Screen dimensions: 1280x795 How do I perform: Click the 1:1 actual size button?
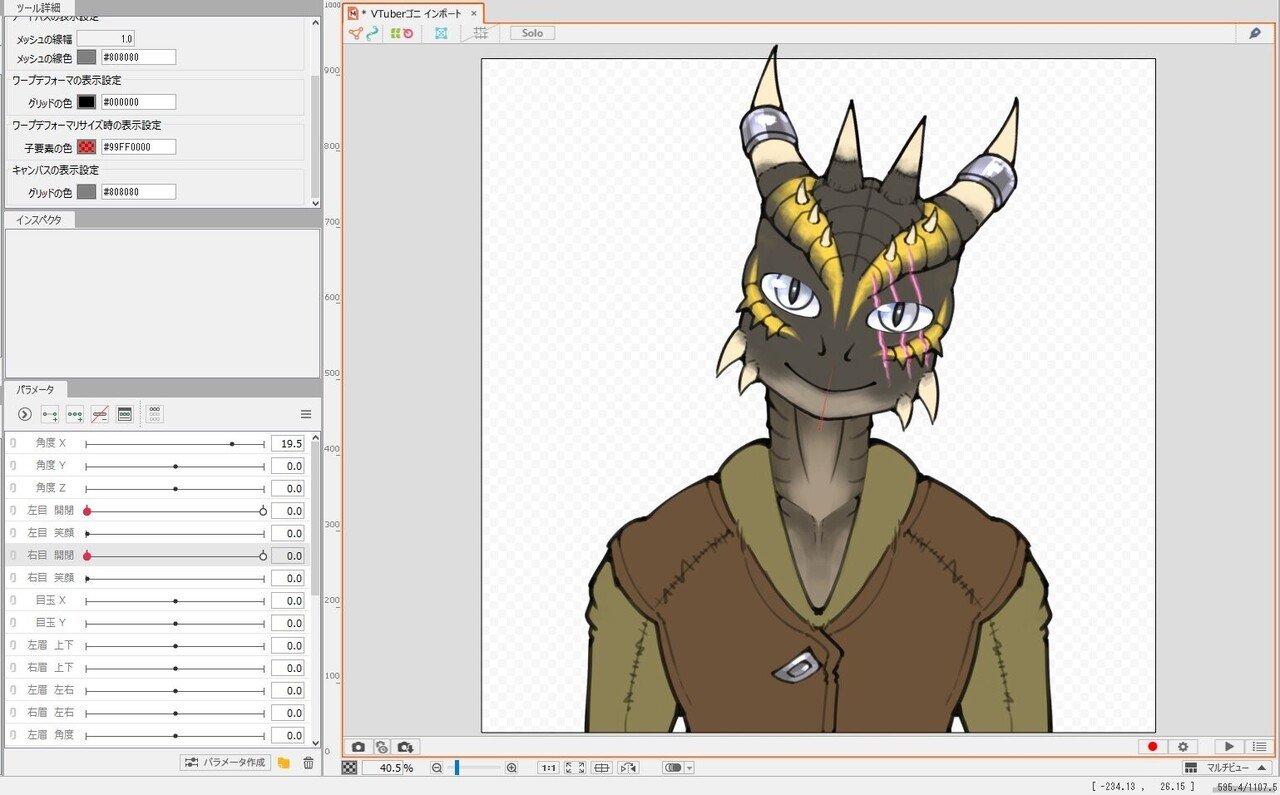(x=549, y=768)
